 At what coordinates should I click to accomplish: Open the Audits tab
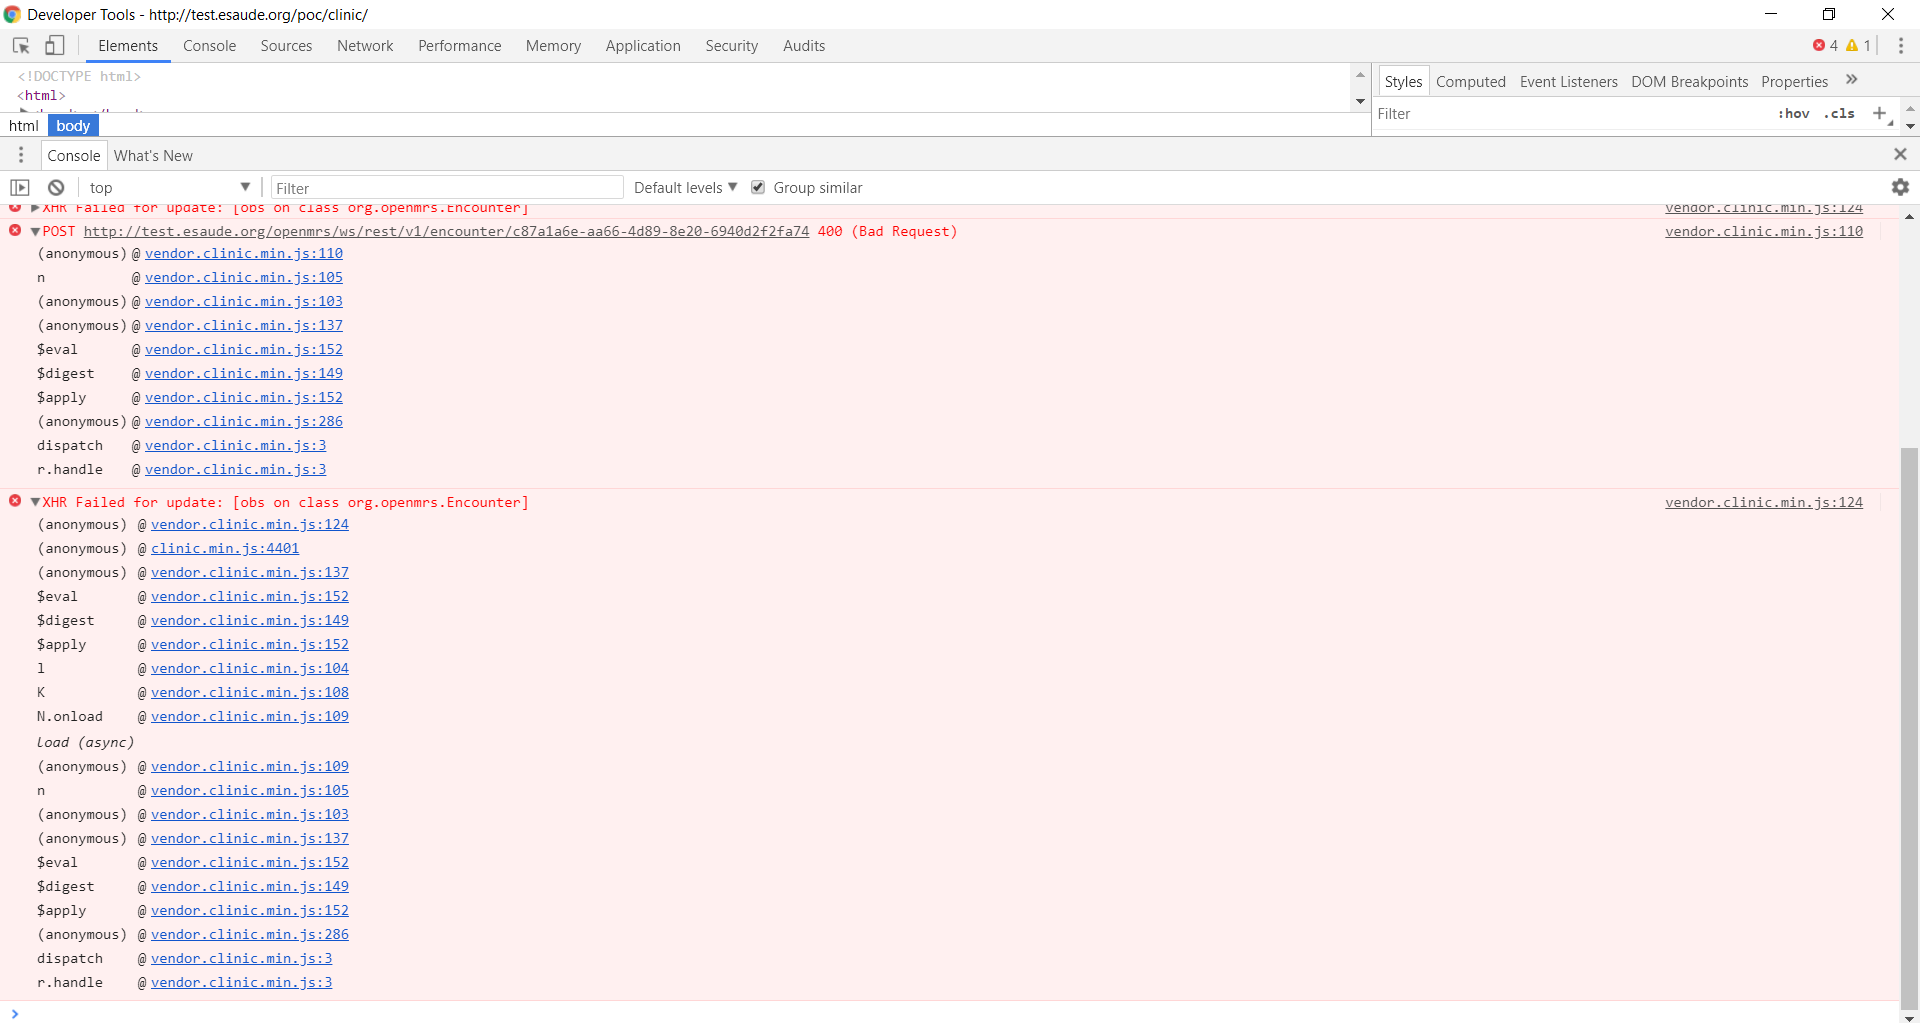coord(804,46)
